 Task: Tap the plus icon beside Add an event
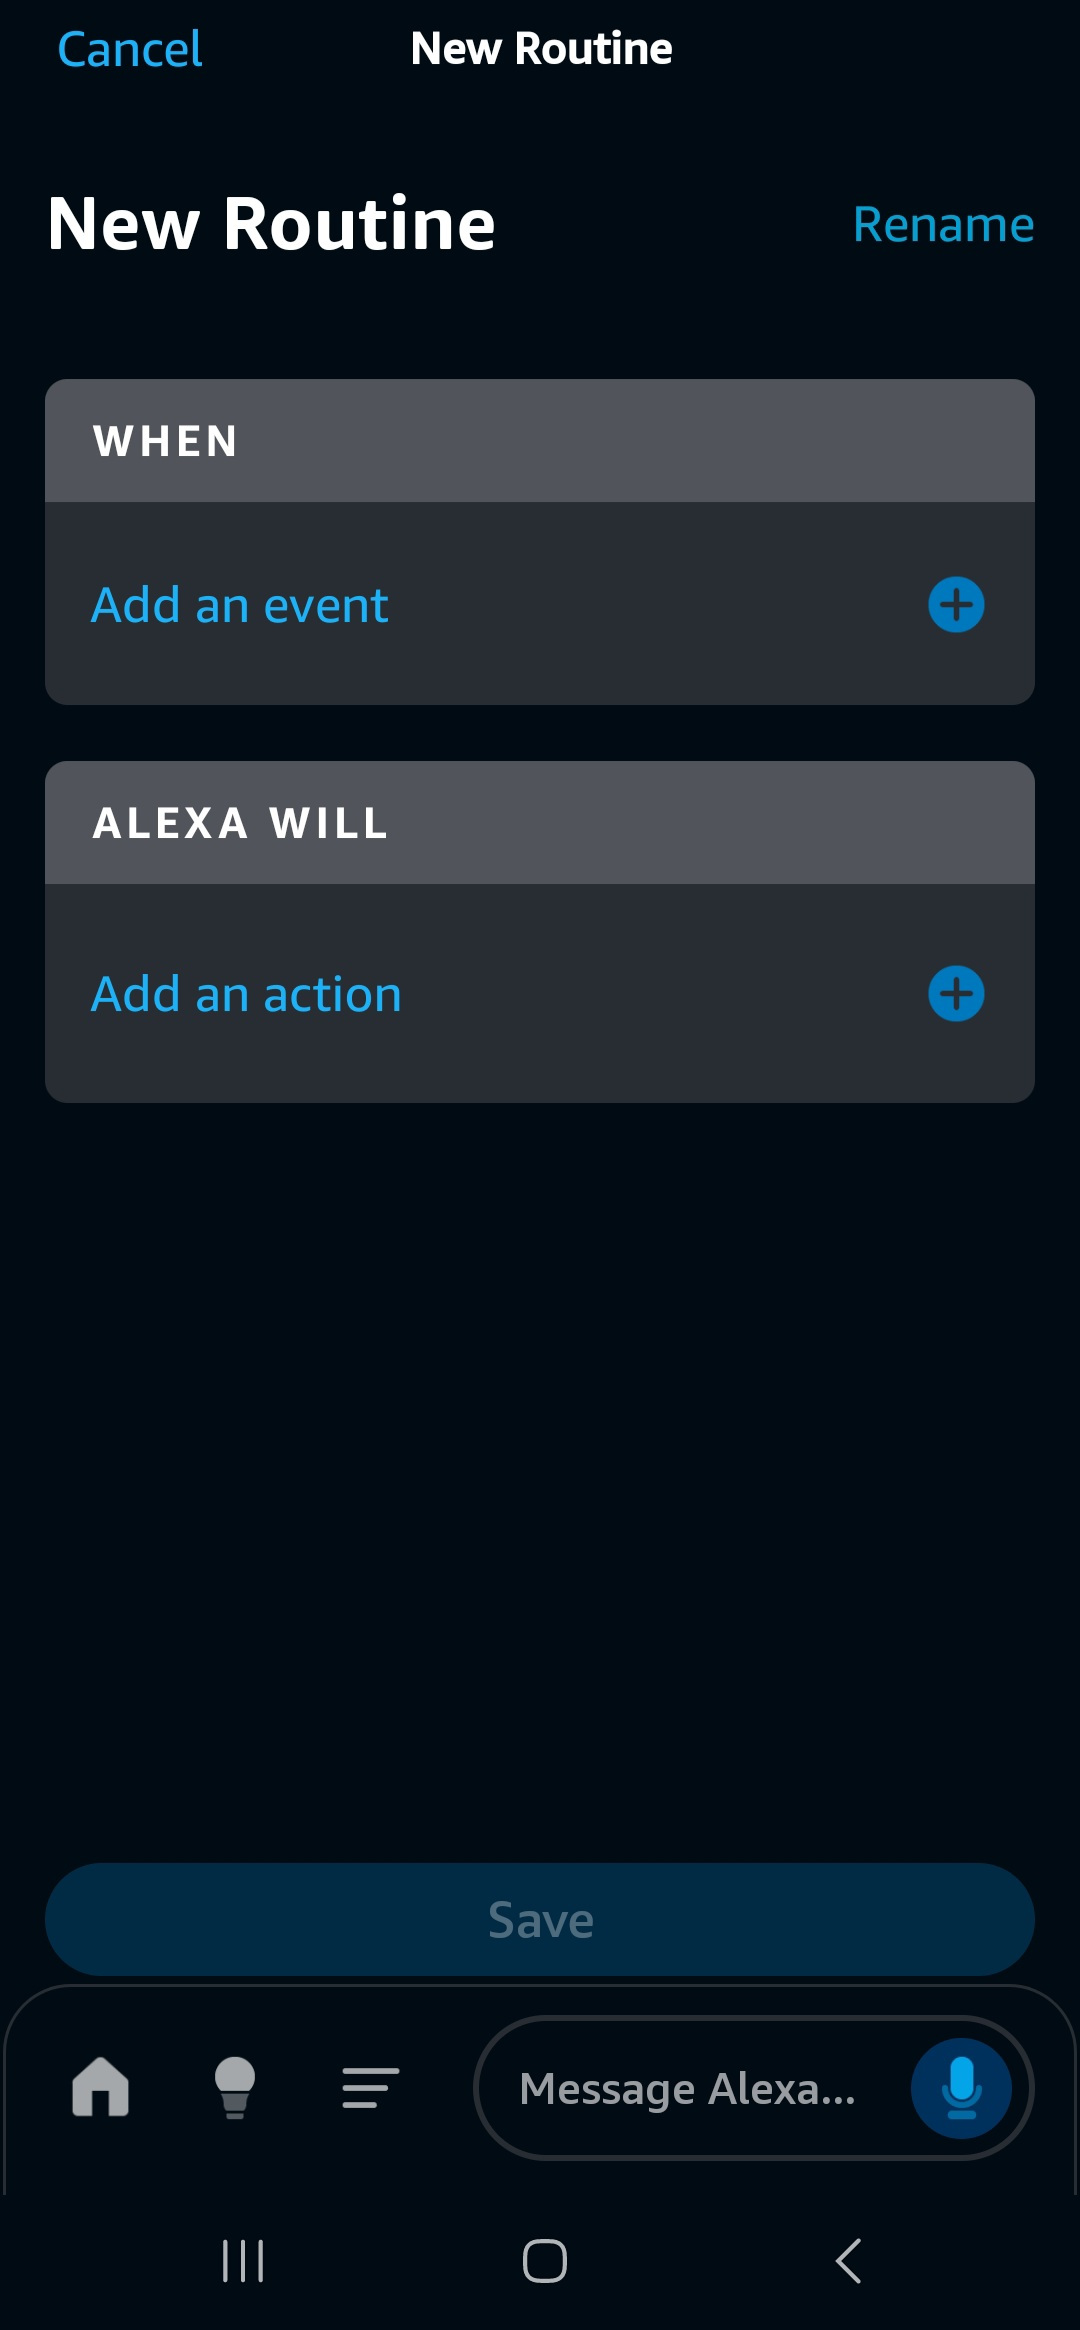[956, 605]
